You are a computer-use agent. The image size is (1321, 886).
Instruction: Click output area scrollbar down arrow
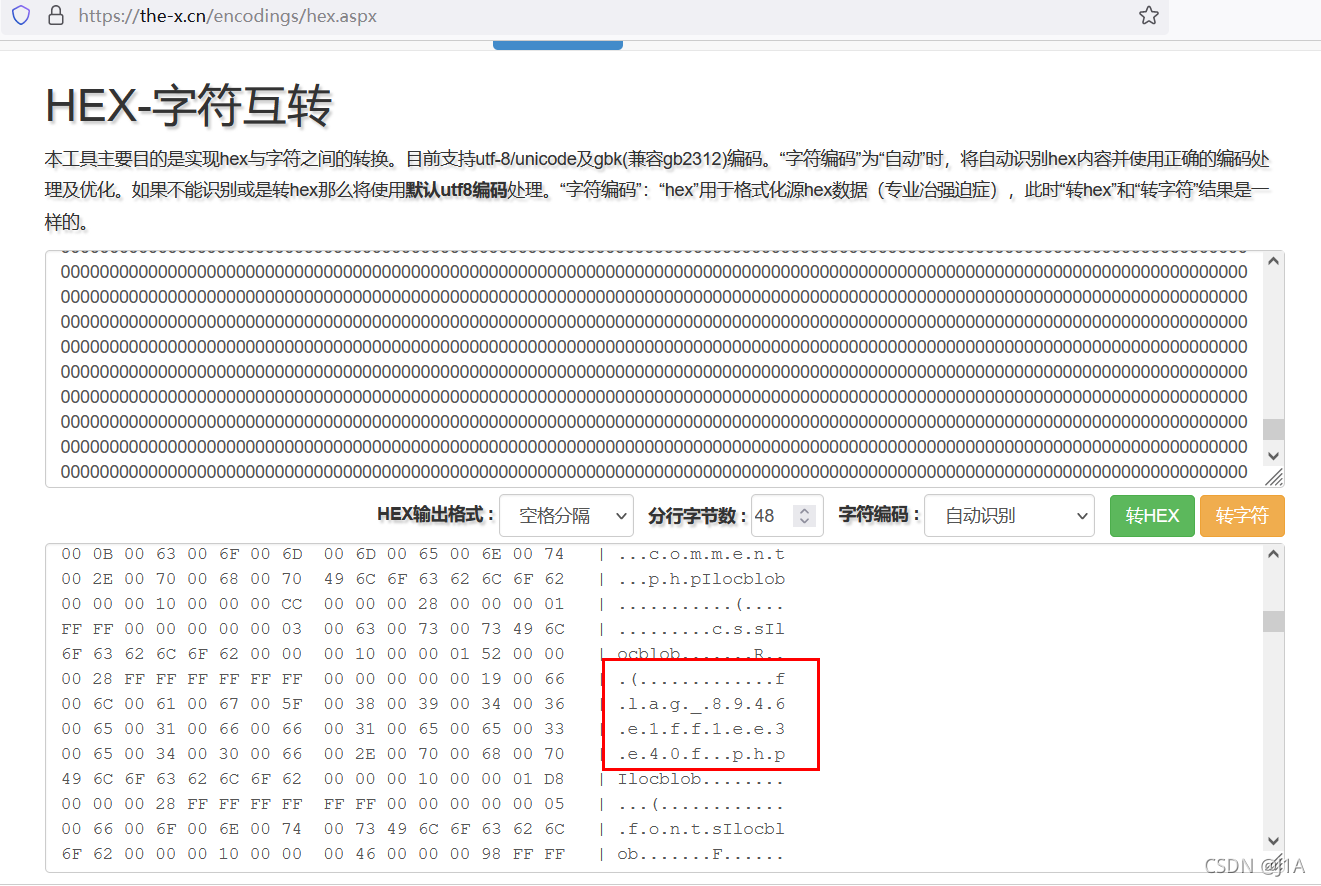tap(1273, 840)
